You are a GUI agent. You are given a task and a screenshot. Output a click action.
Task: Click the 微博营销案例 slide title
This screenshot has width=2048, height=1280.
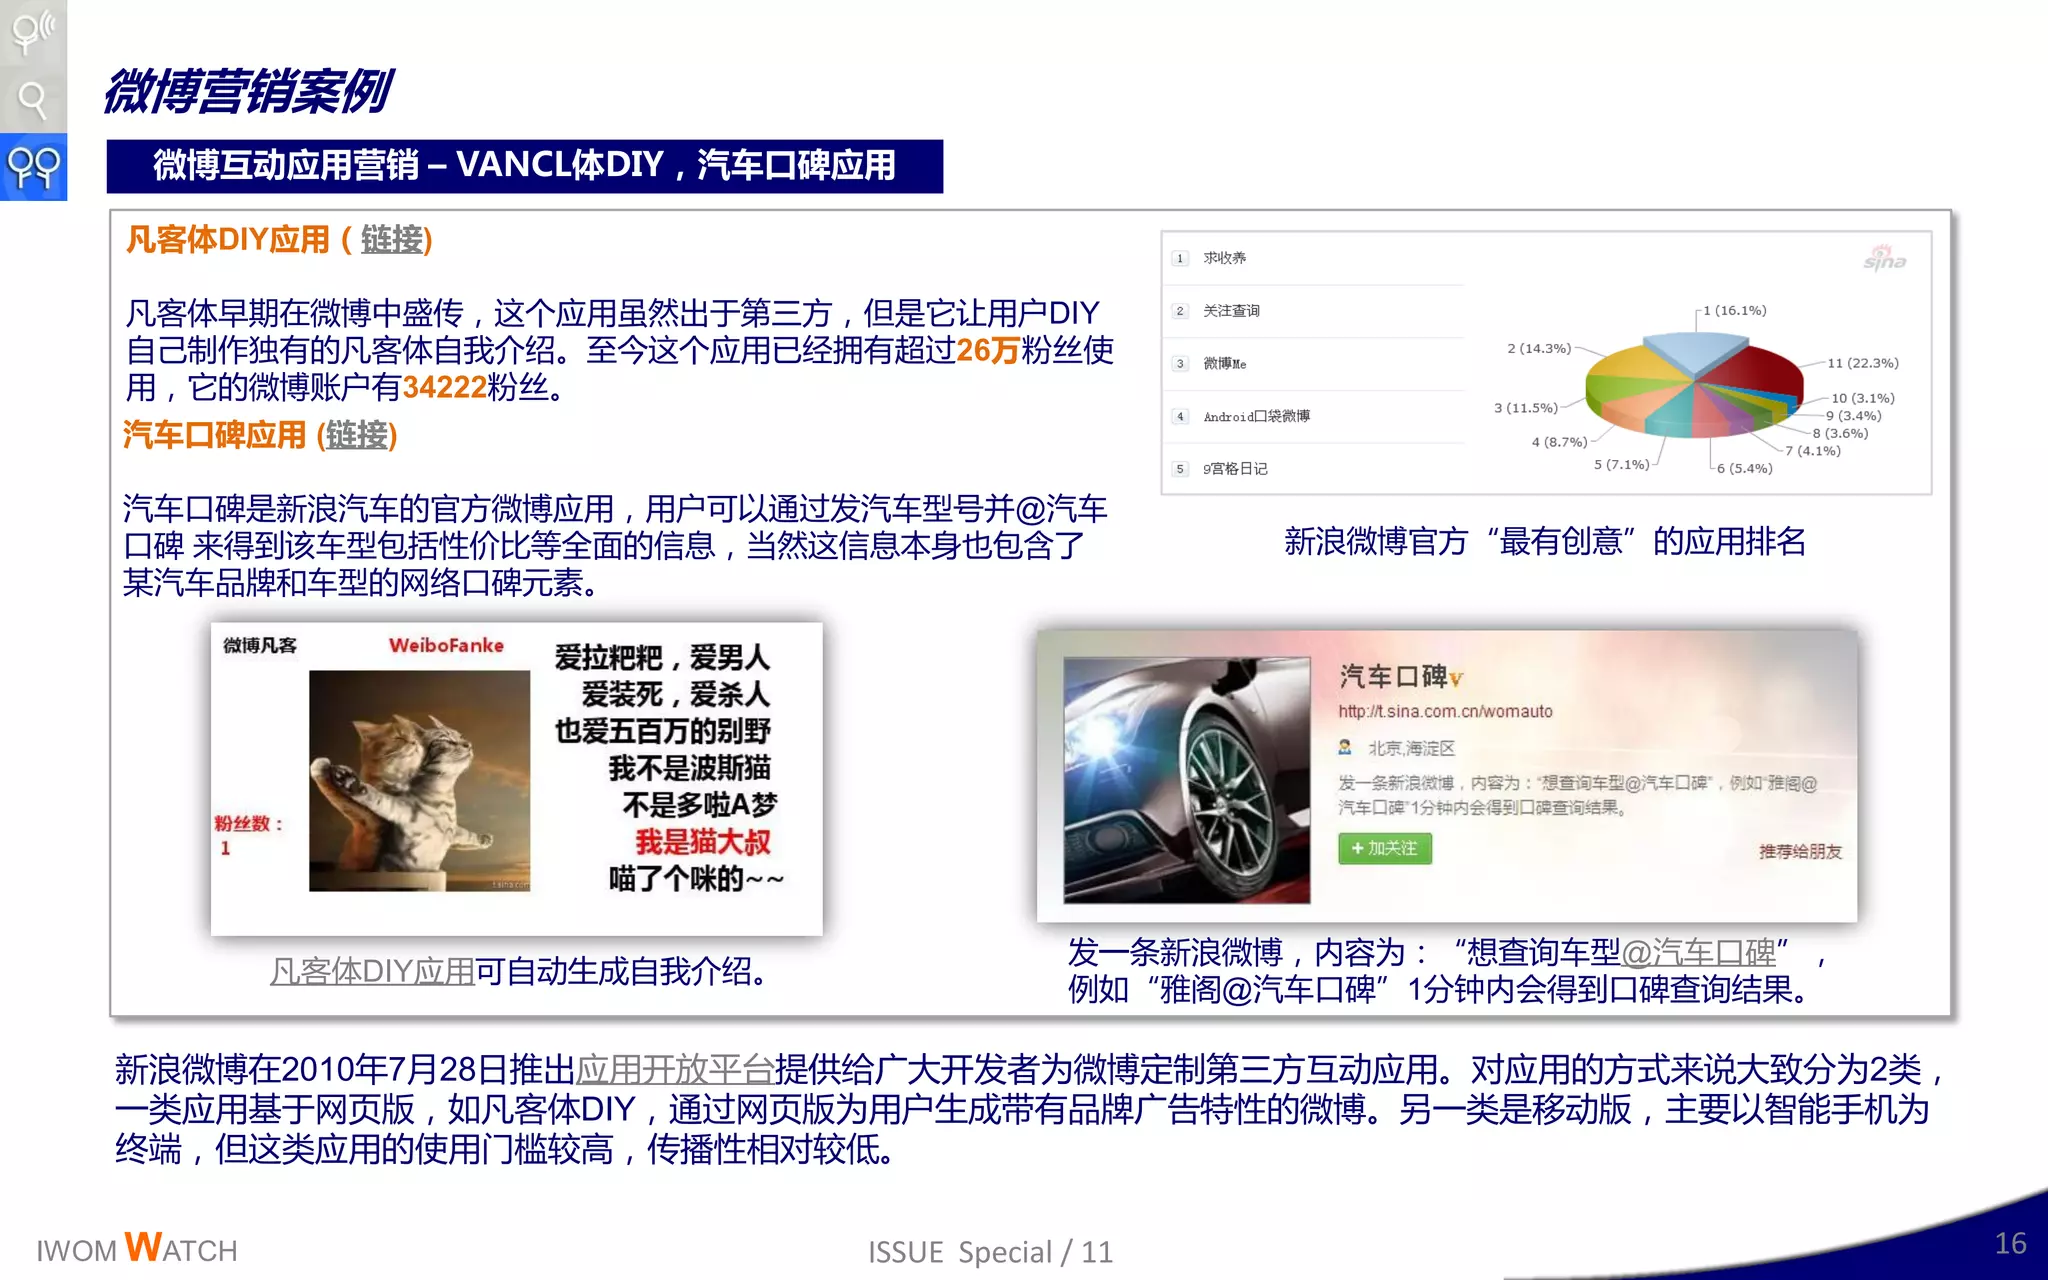[248, 92]
